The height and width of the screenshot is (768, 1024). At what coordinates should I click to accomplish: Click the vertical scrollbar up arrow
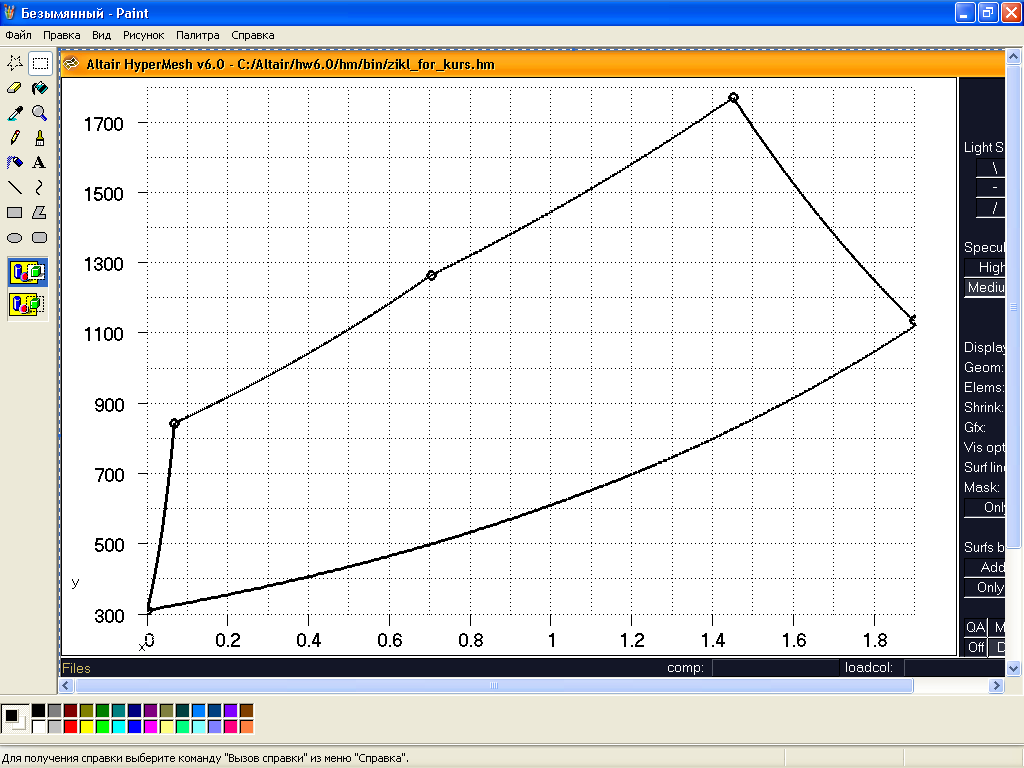tap(1013, 57)
